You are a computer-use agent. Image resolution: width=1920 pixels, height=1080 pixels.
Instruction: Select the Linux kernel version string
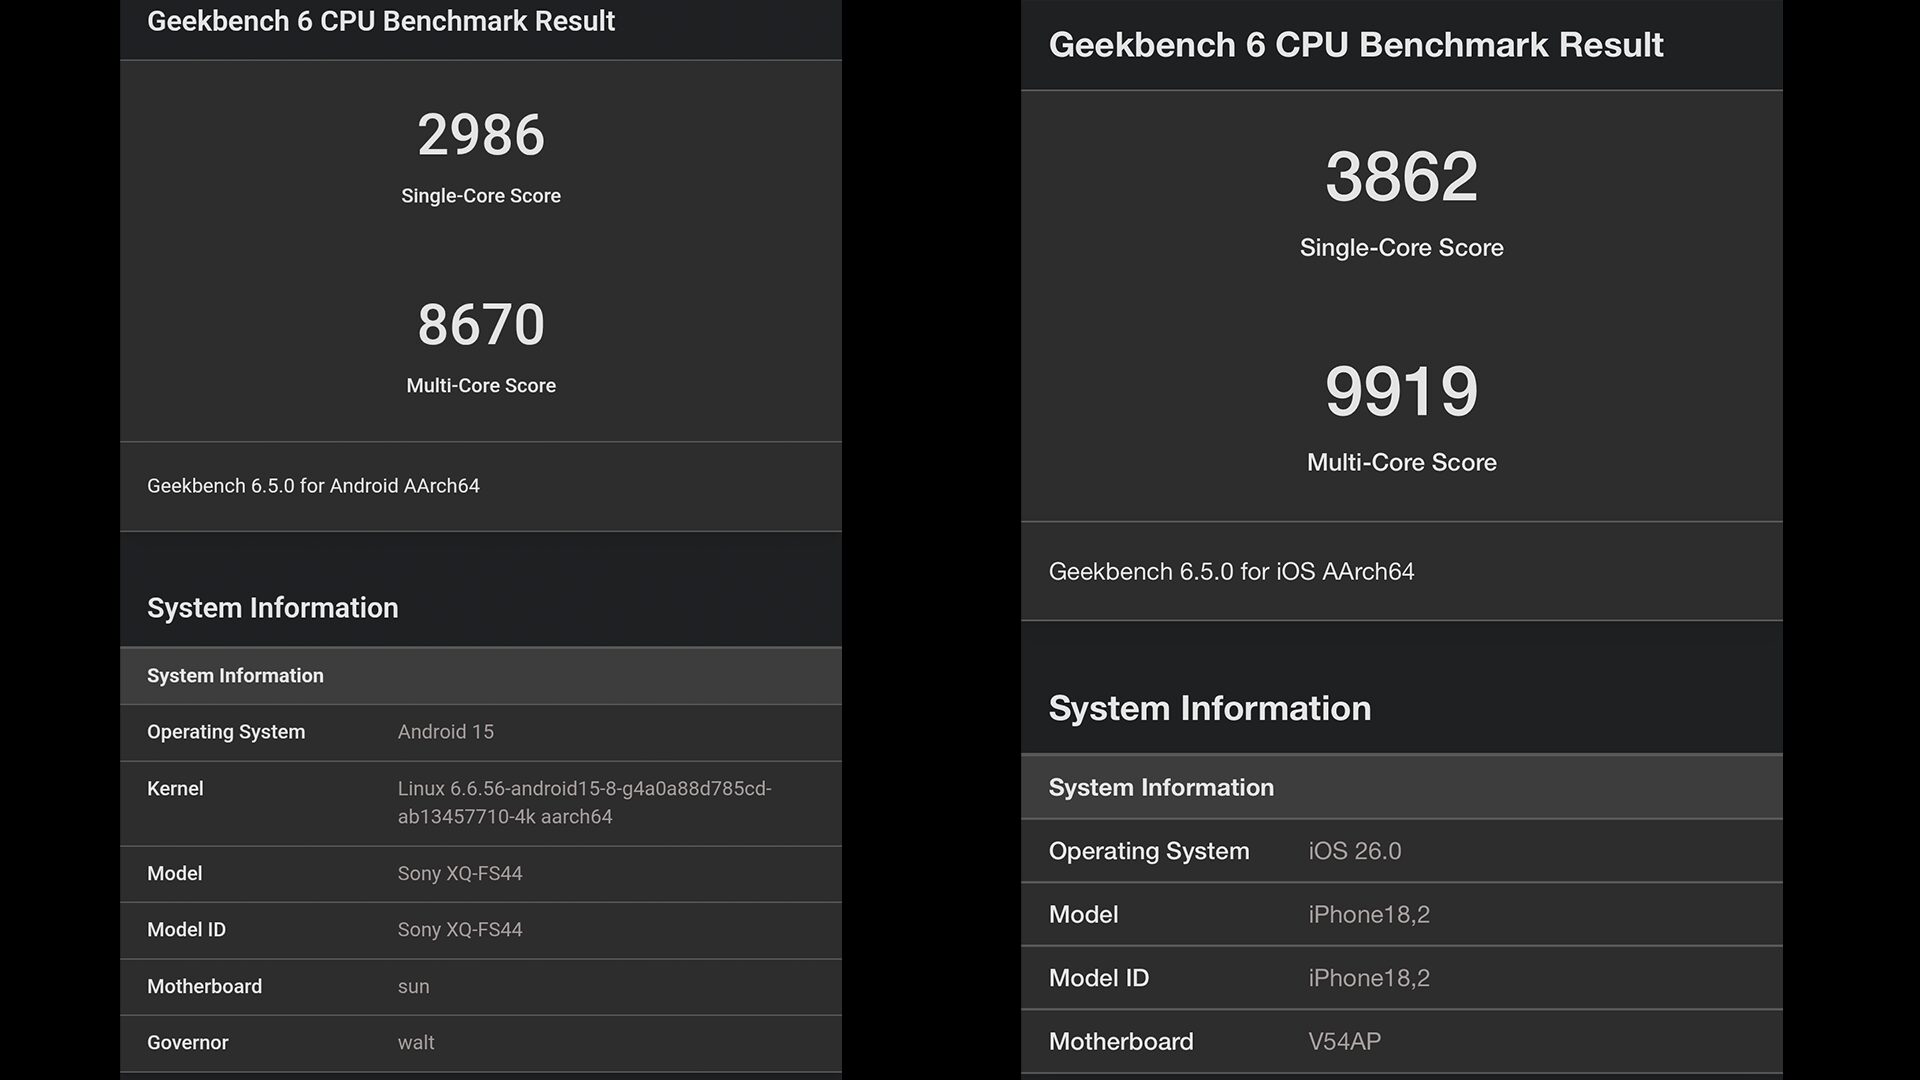click(584, 803)
